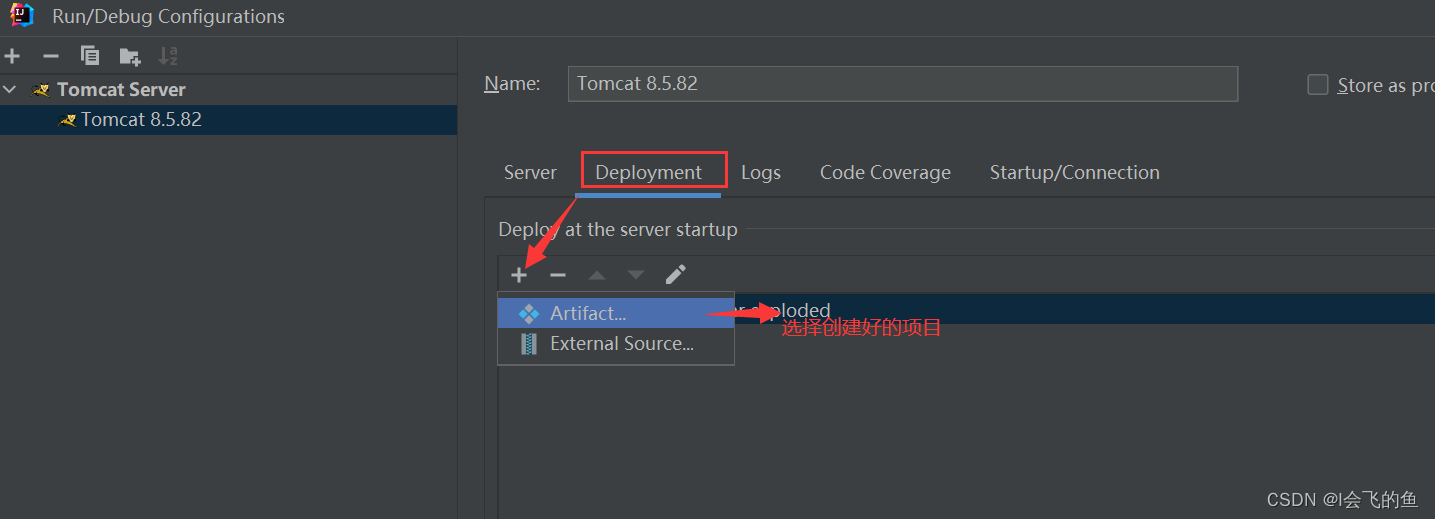
Task: Move configuration into a new folder
Action: (x=129, y=56)
